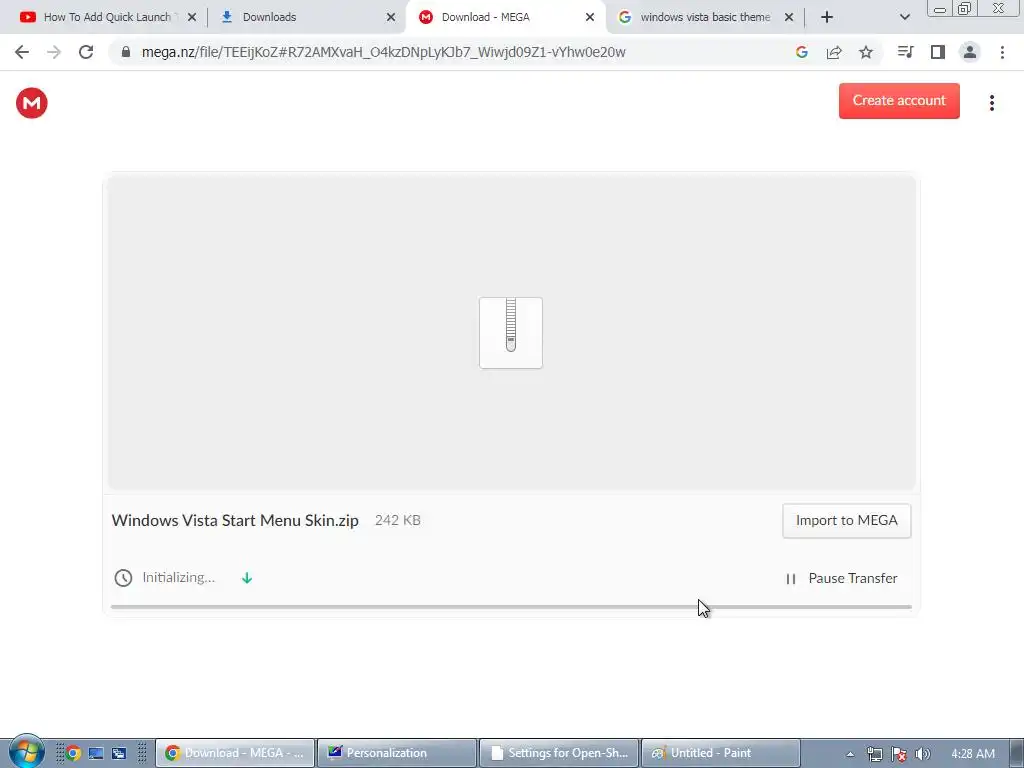This screenshot has width=1024, height=768.
Task: Click the 242 KB file size text
Action: [398, 520]
